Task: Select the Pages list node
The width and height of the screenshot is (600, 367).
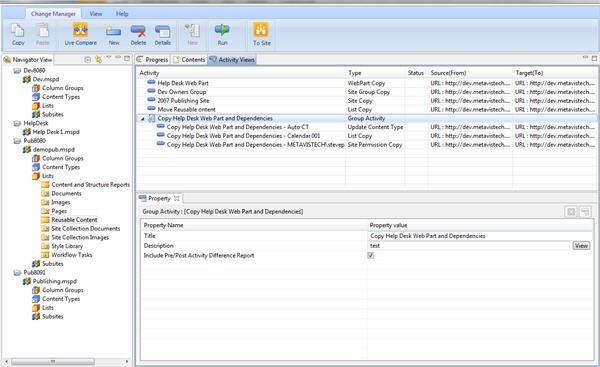Action: coord(59,211)
